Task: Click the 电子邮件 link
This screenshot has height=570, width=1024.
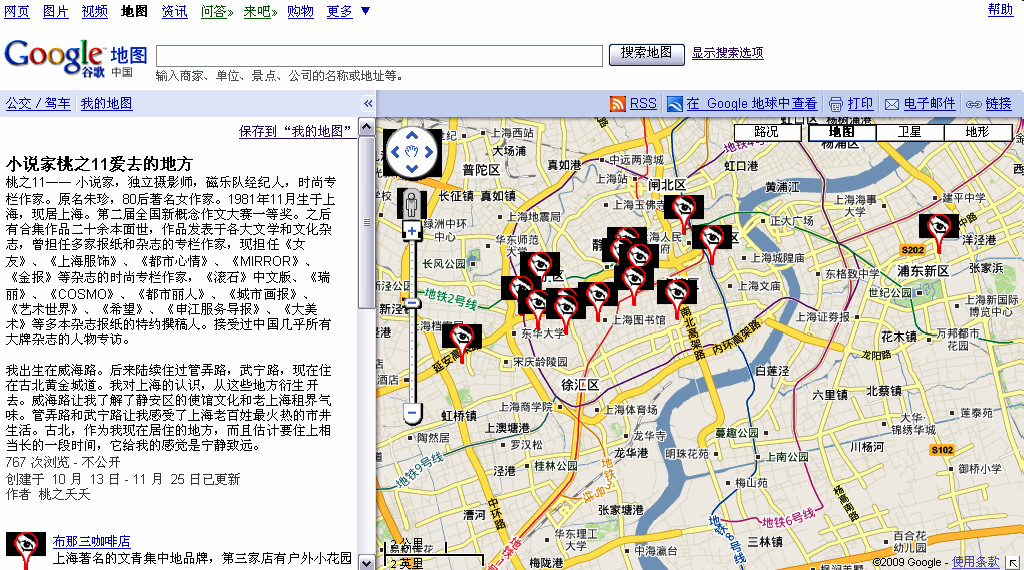Action: click(x=929, y=104)
